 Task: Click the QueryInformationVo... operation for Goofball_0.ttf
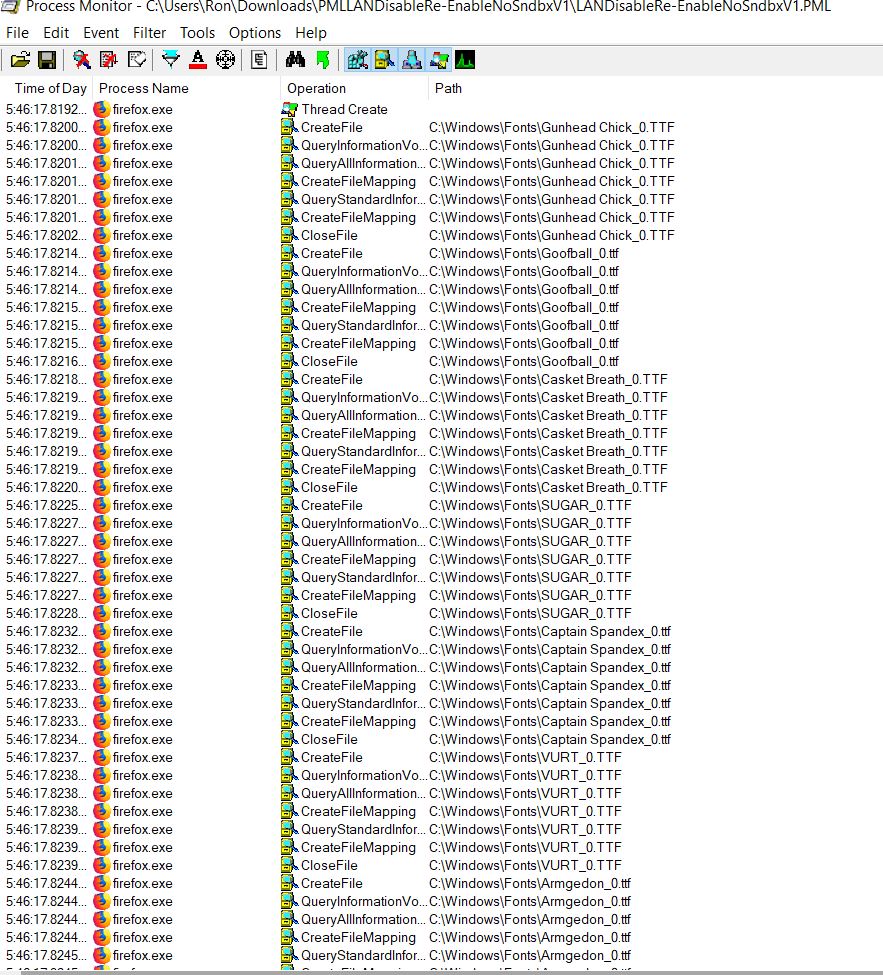[364, 272]
